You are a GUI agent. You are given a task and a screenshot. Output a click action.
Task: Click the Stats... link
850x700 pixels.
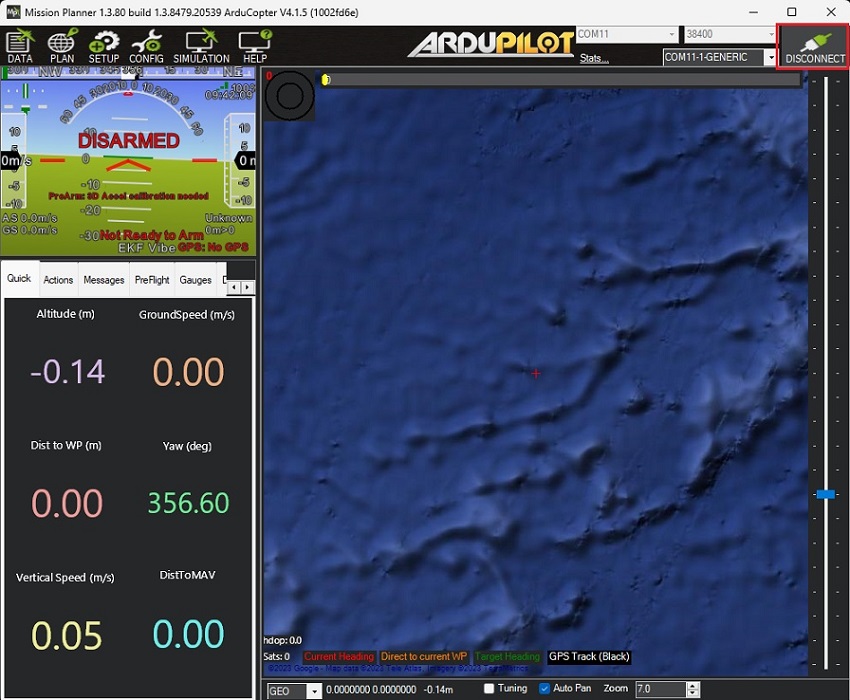(594, 58)
